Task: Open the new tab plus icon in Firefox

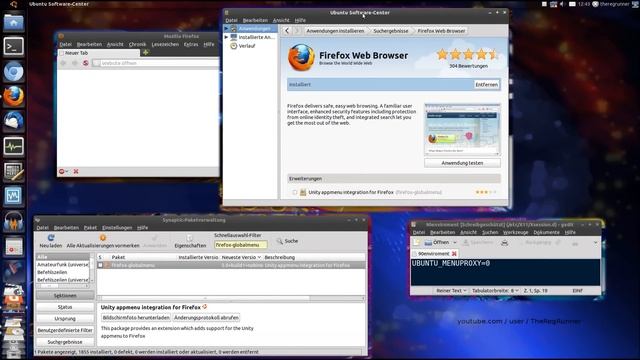Action: point(145,53)
